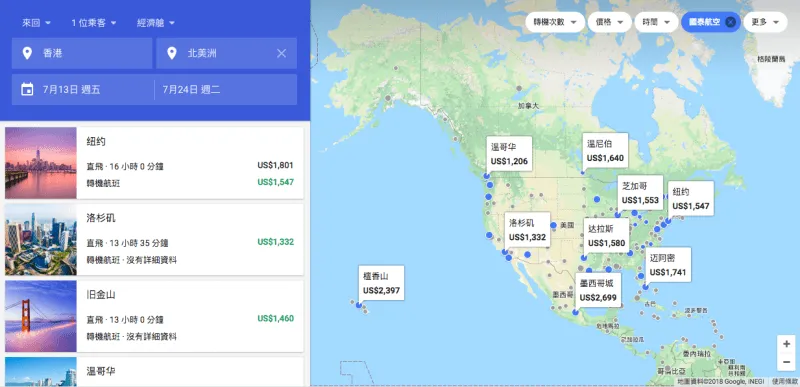Click the blue map dot for 檀香山
The image size is (800, 387).
(x=358, y=305)
